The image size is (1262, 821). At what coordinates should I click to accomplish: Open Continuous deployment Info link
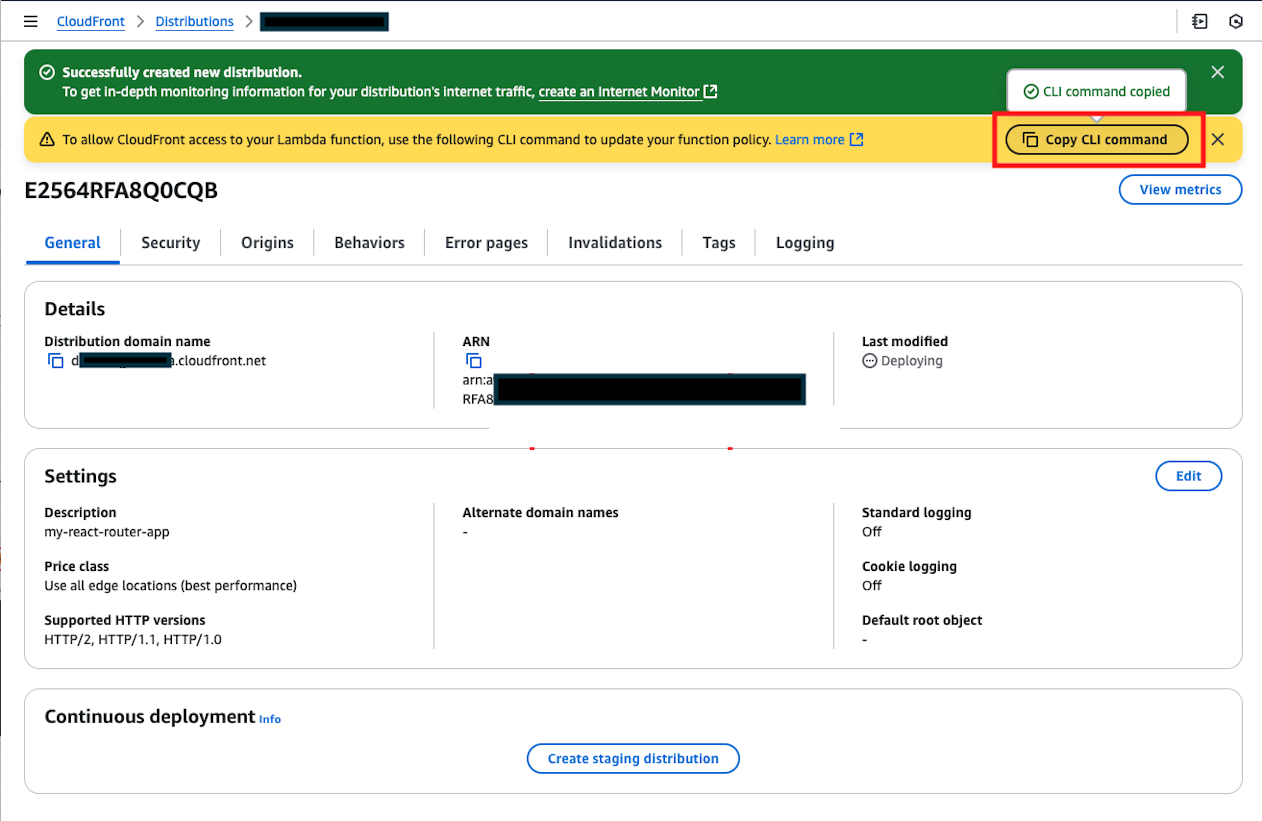pos(270,719)
